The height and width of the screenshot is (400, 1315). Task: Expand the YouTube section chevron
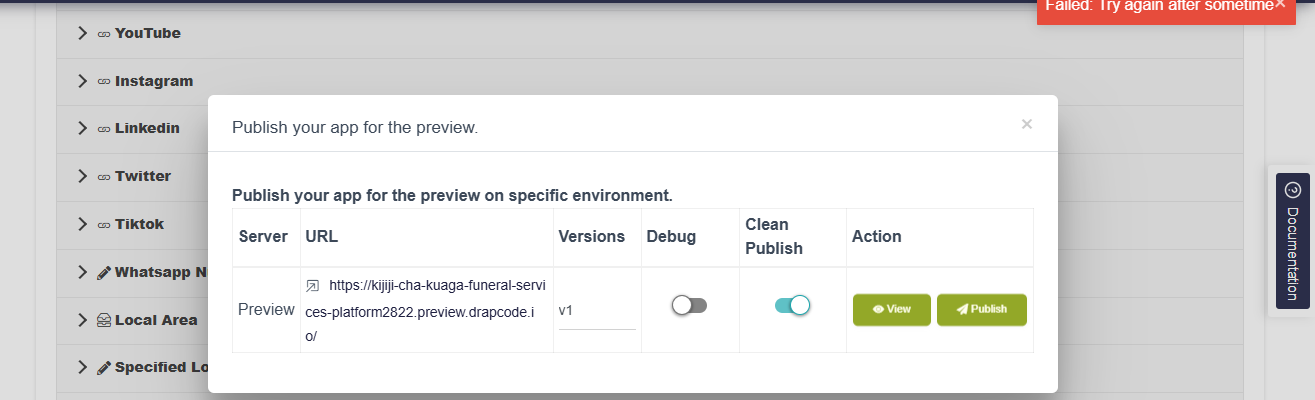point(83,33)
